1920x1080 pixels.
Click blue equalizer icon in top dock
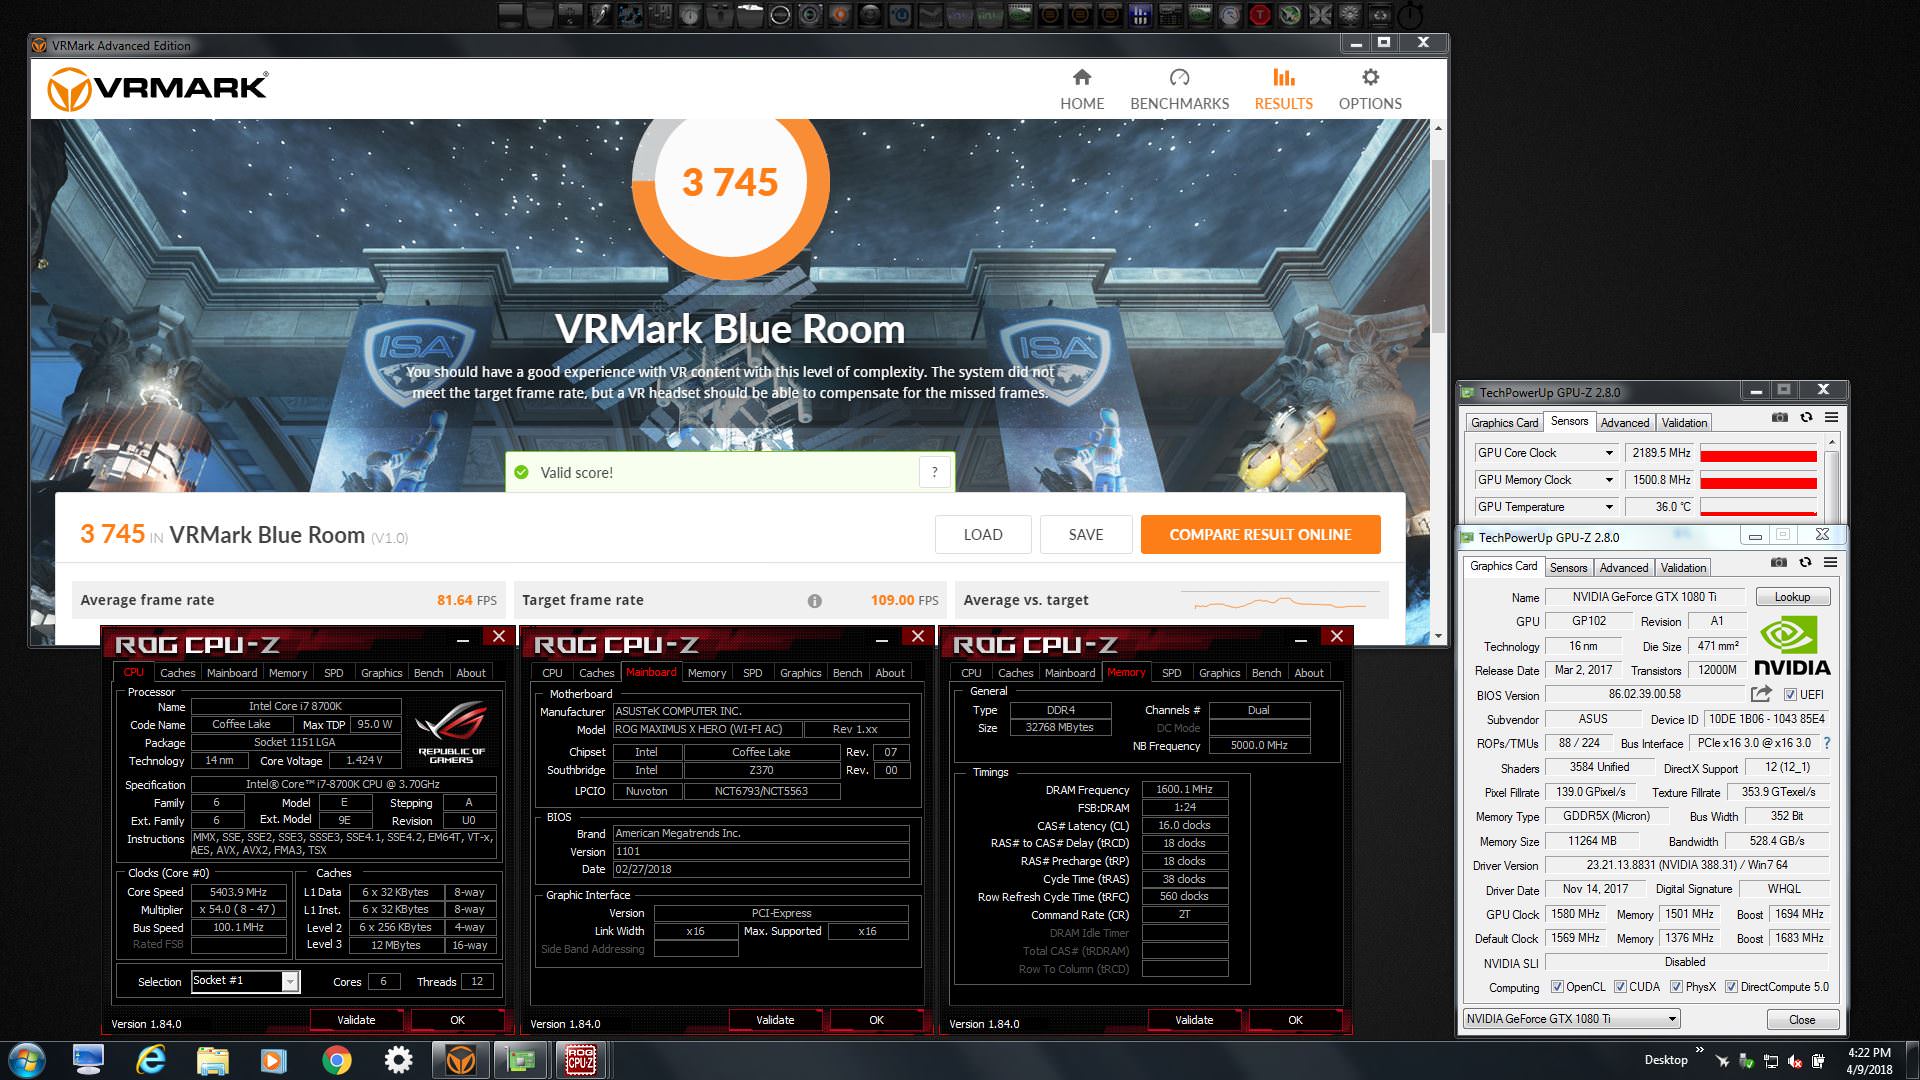point(1140,15)
